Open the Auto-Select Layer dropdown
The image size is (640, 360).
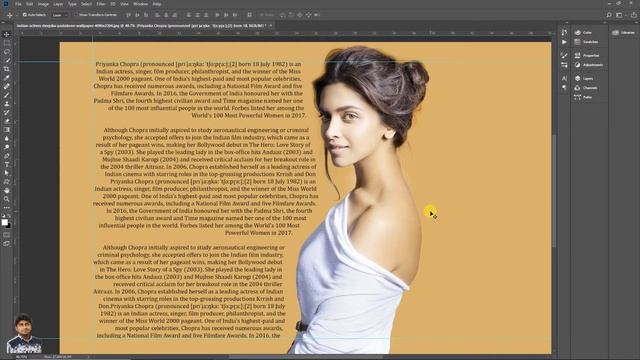[60, 15]
